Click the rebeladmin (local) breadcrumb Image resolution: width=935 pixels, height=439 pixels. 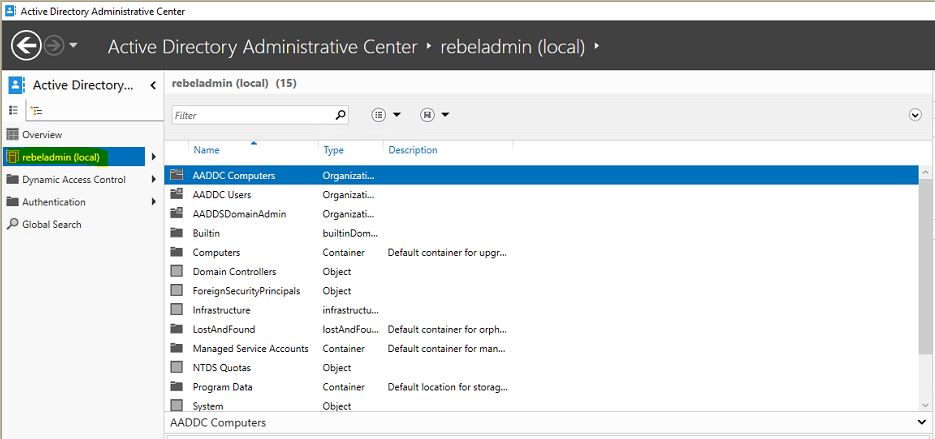pyautogui.click(x=513, y=46)
